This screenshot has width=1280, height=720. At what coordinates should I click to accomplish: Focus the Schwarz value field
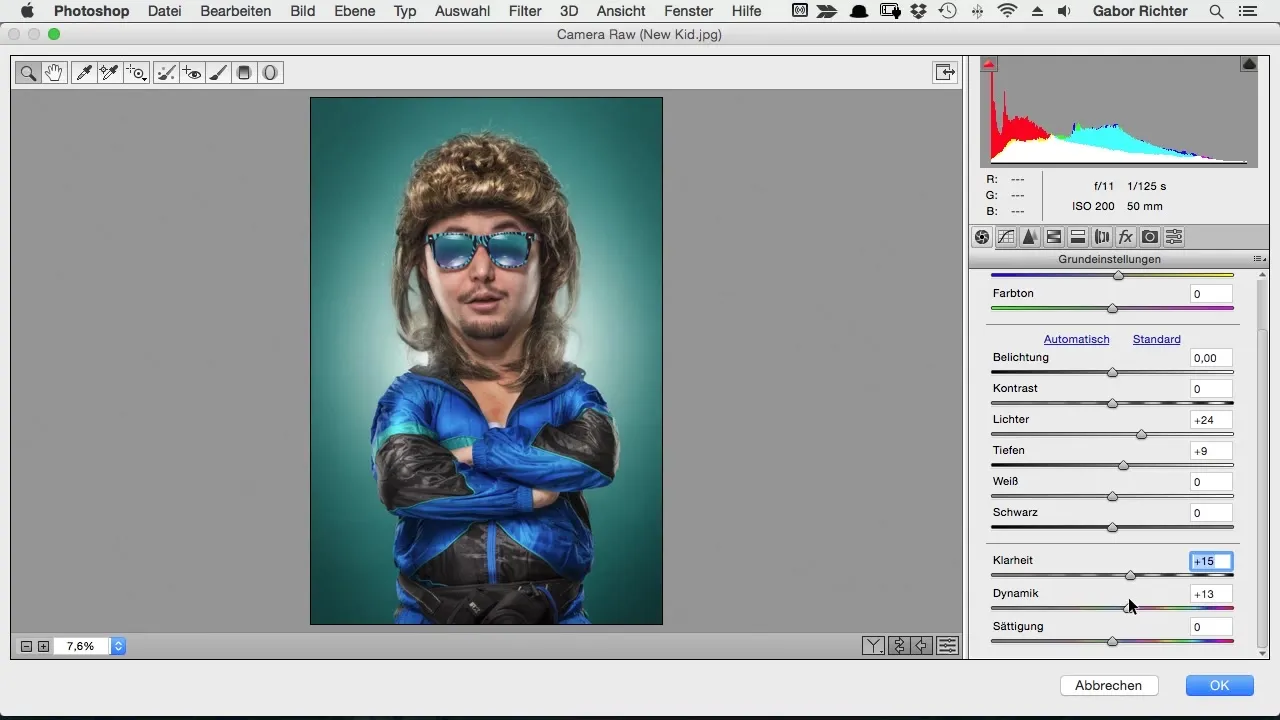coord(1211,513)
